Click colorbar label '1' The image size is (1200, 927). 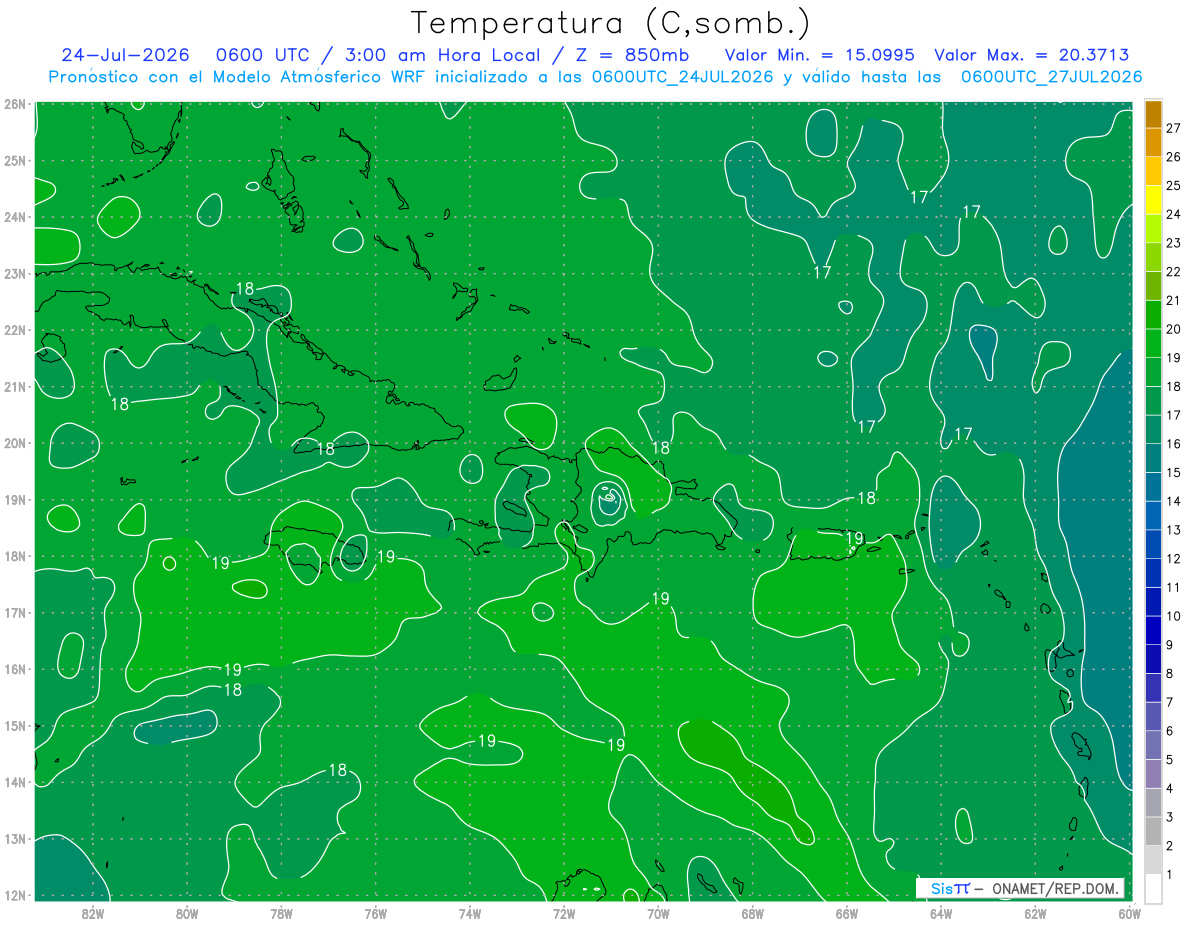point(1170,875)
